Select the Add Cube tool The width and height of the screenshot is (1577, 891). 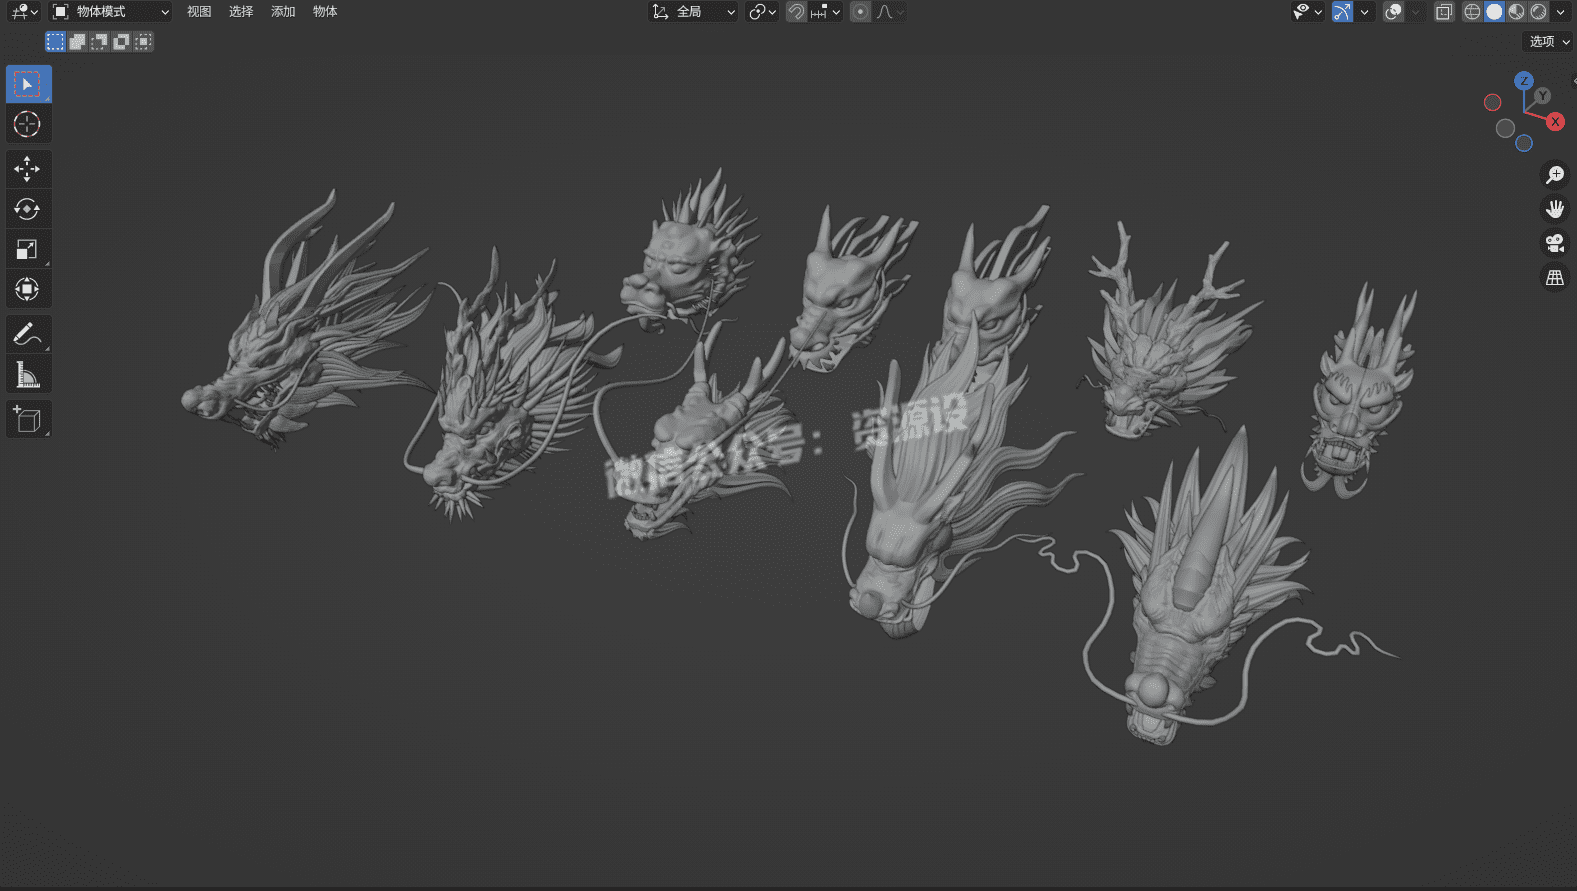point(27,419)
